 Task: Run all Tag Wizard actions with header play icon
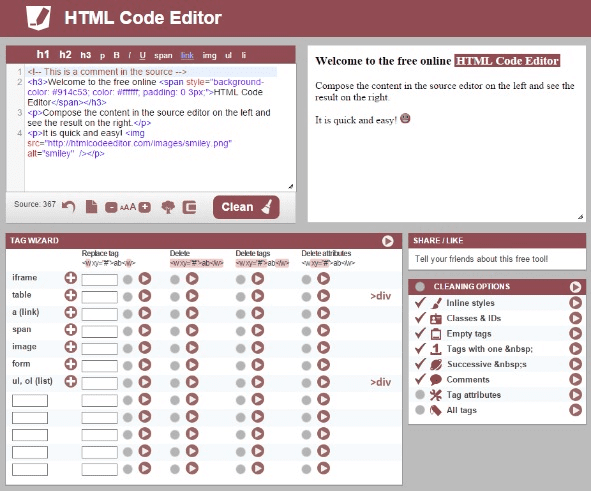pos(387,241)
